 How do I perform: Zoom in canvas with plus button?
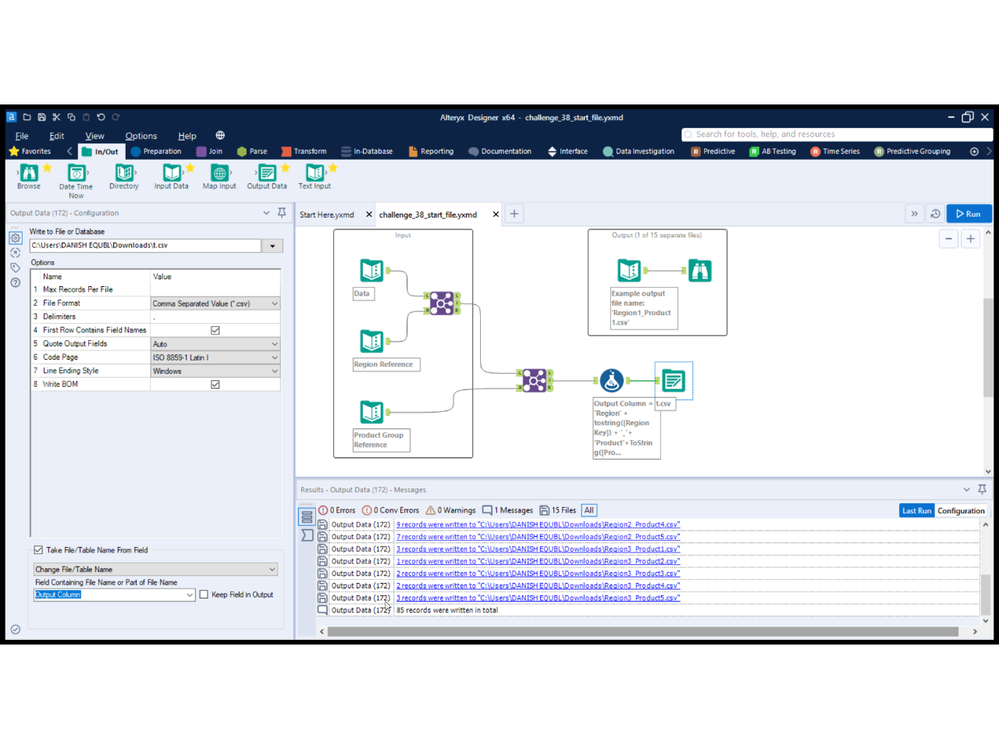click(x=970, y=239)
